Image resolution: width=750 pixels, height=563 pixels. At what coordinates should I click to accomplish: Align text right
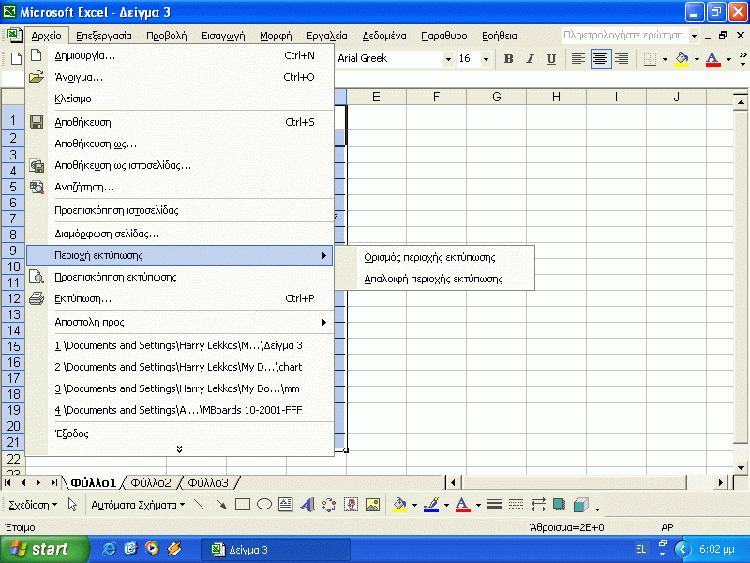[x=622, y=58]
